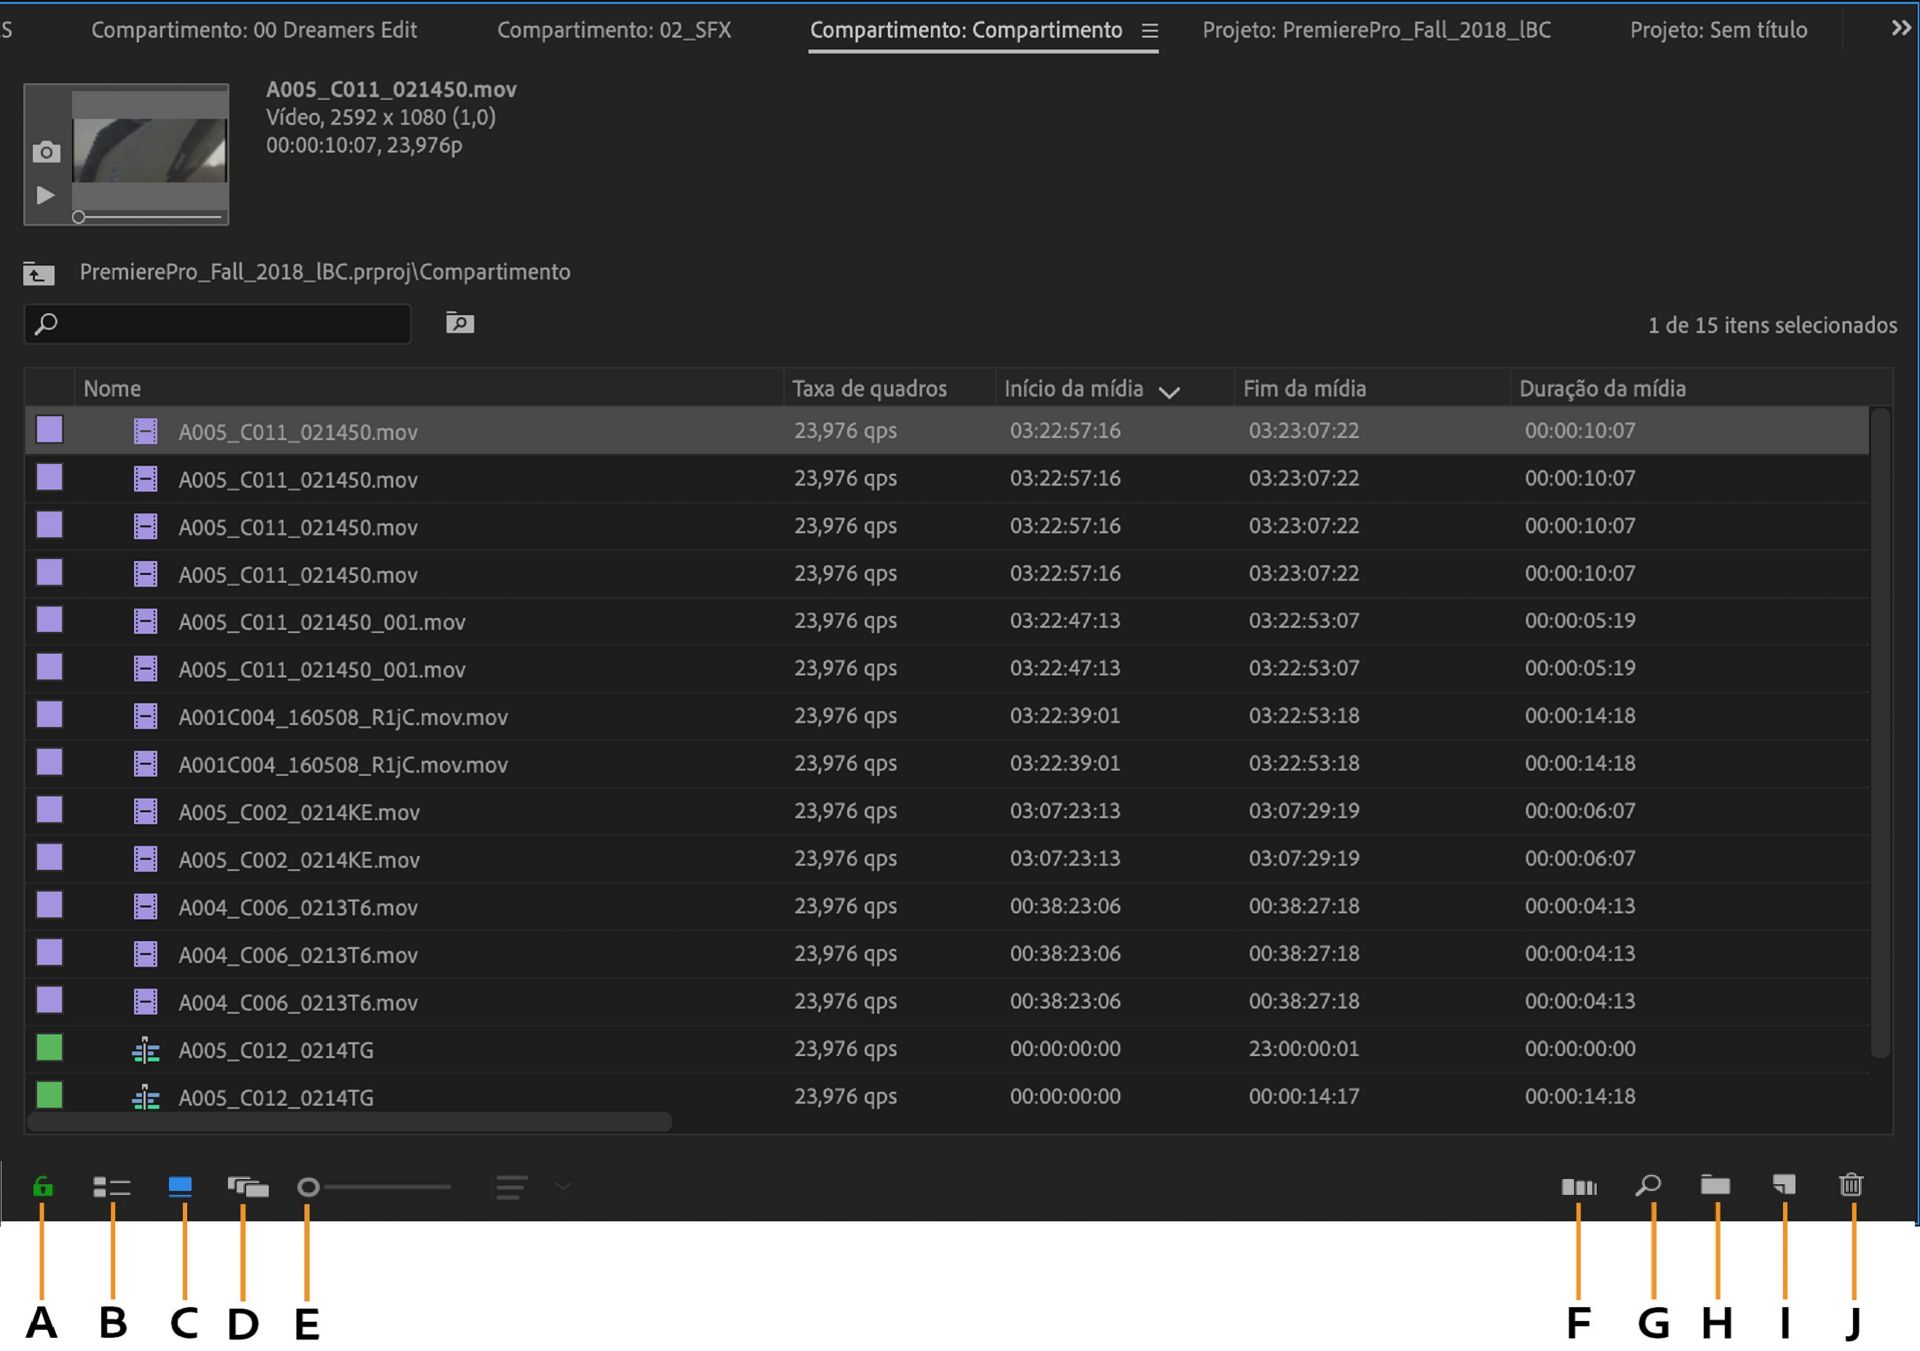Click the New Item icon
Screen dimensions: 1920x1351
[1784, 1185]
